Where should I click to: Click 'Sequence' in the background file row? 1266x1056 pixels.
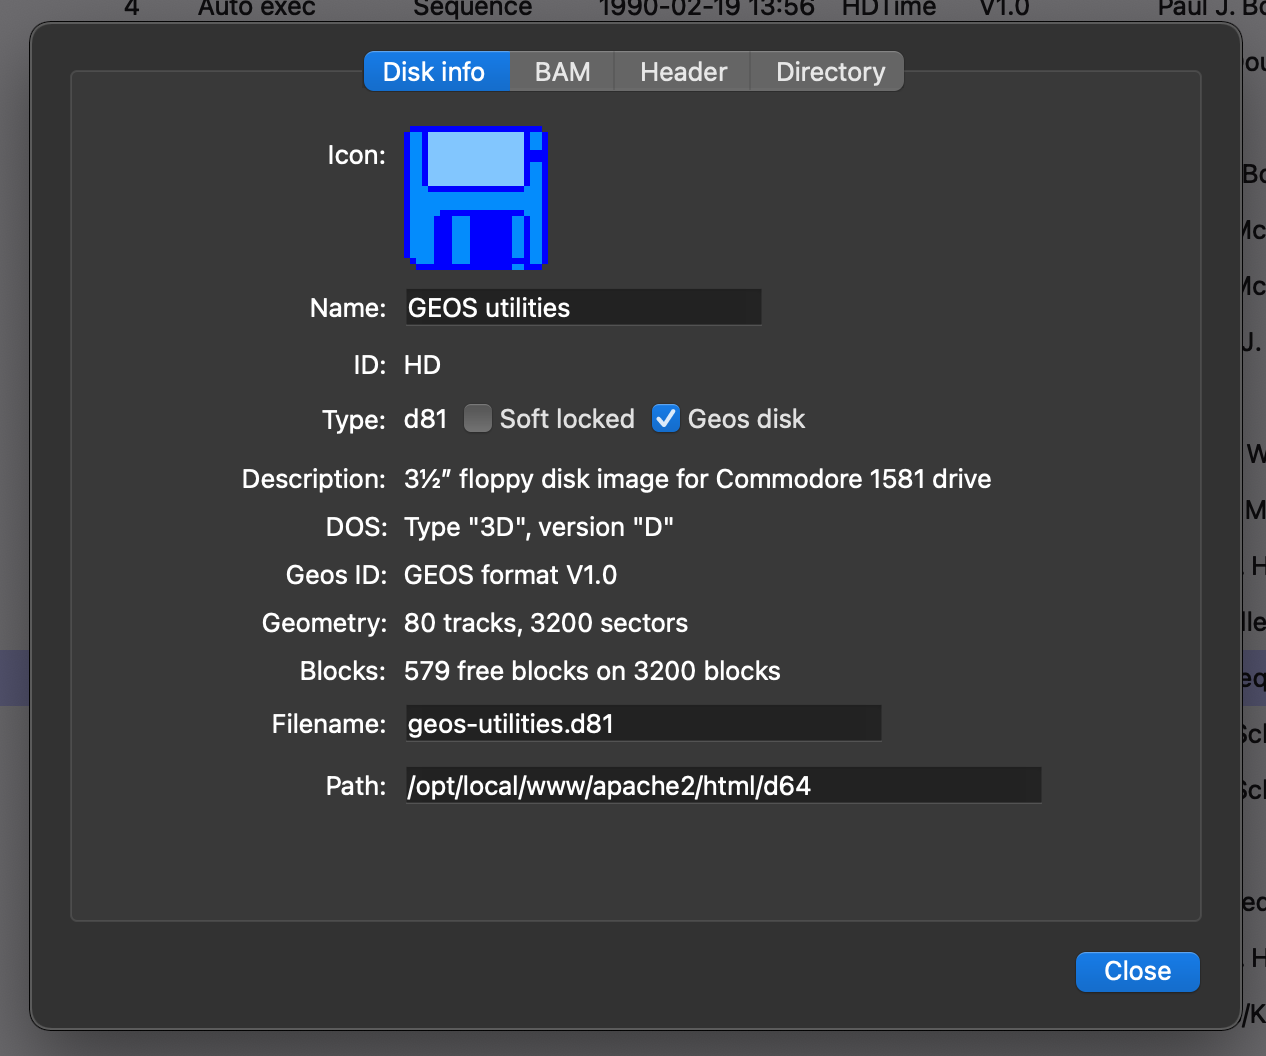pos(472,8)
